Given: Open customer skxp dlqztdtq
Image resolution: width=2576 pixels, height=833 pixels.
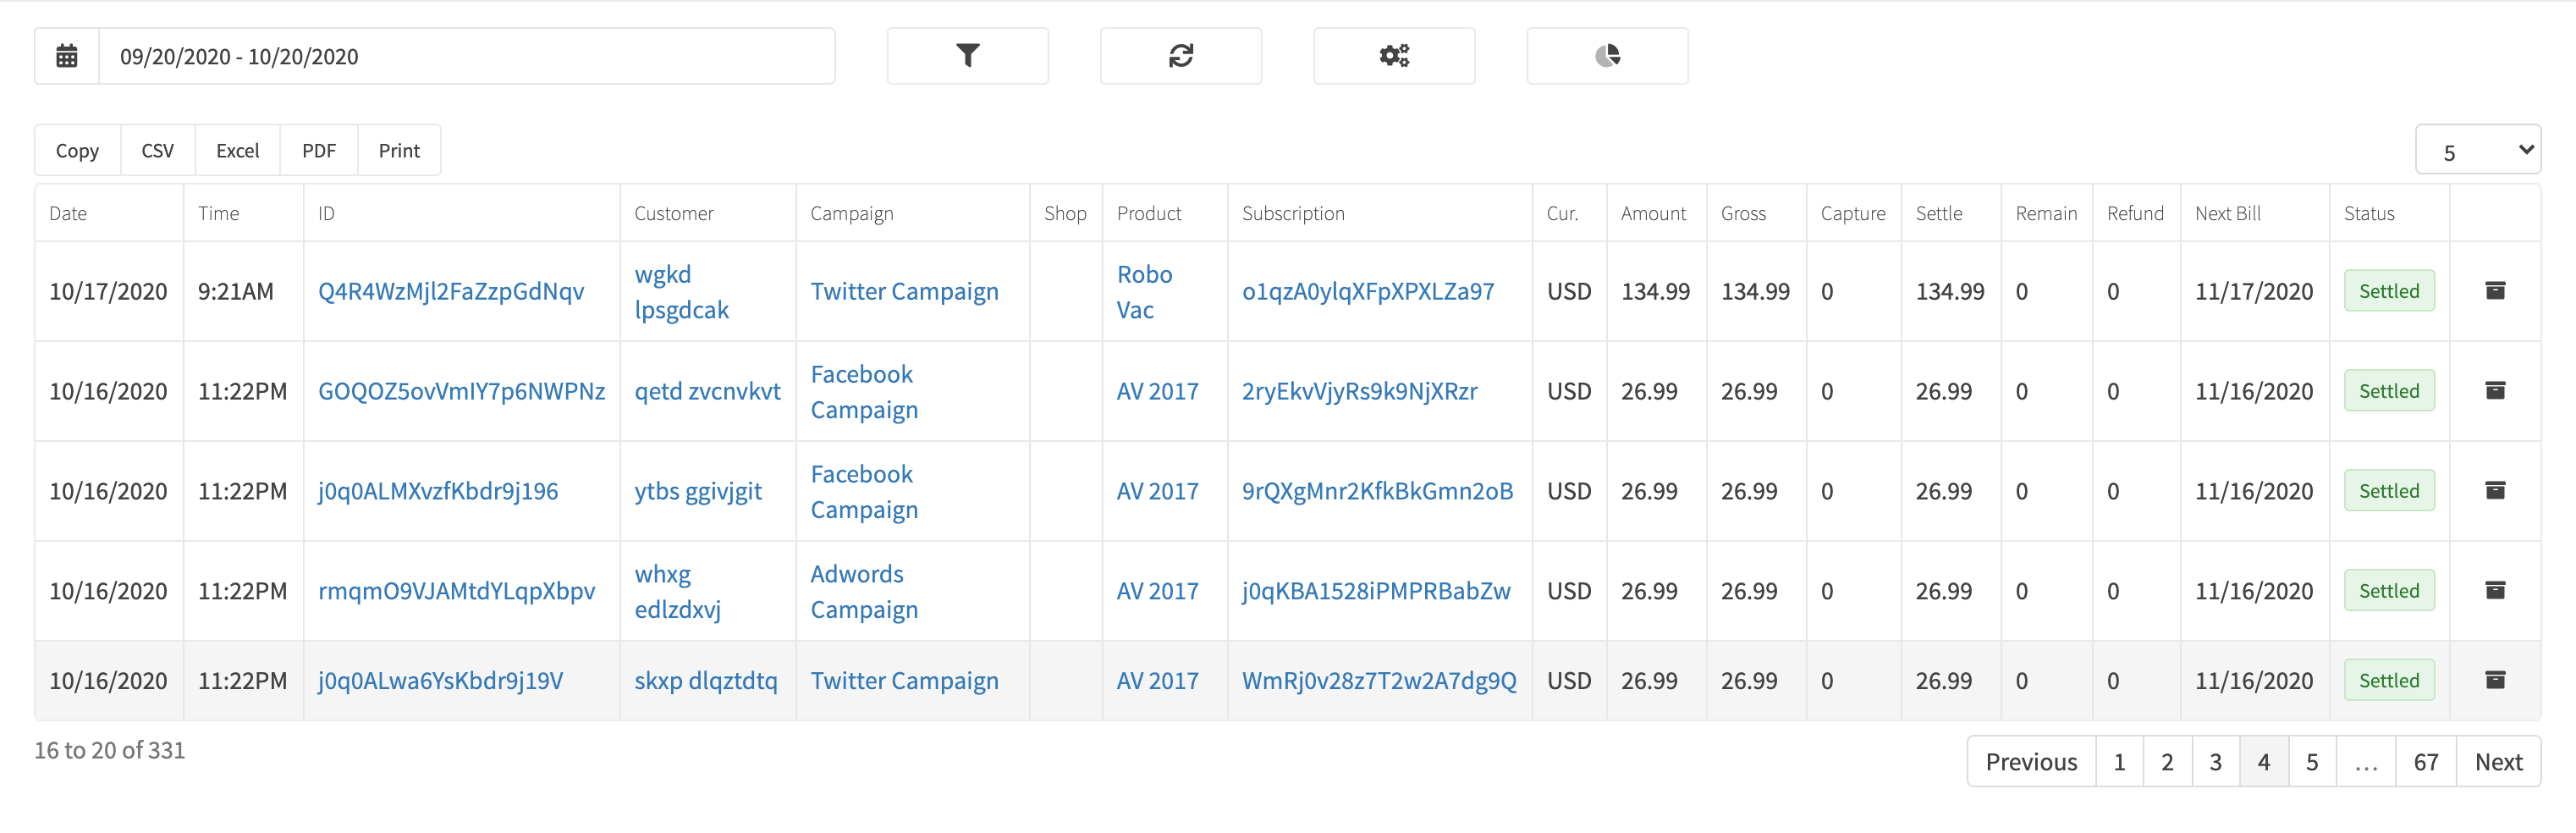Looking at the screenshot, I should 705,681.
